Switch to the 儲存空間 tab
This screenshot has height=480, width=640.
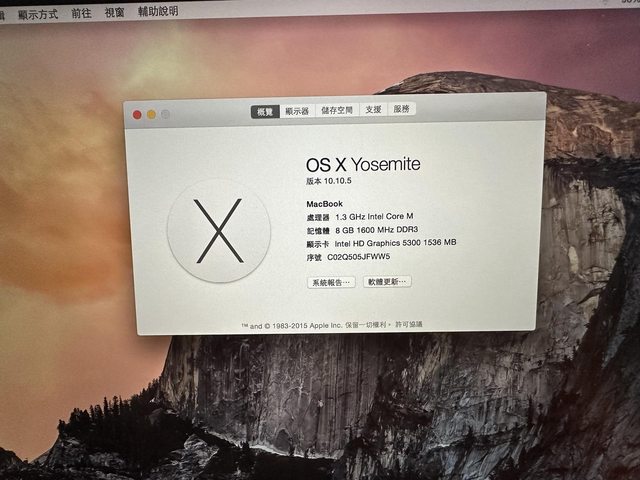(337, 110)
